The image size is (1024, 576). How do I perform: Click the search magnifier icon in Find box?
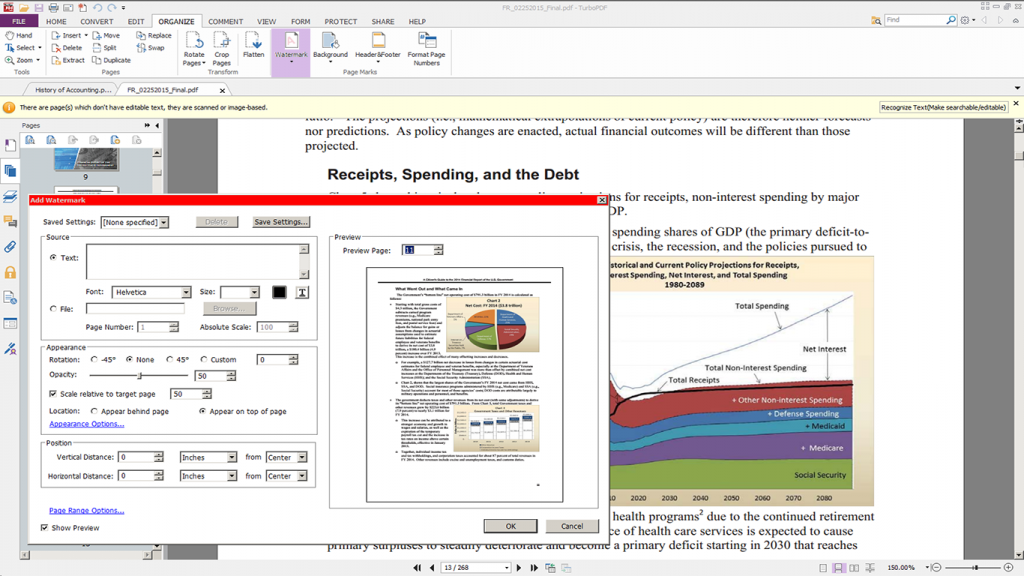[952, 20]
